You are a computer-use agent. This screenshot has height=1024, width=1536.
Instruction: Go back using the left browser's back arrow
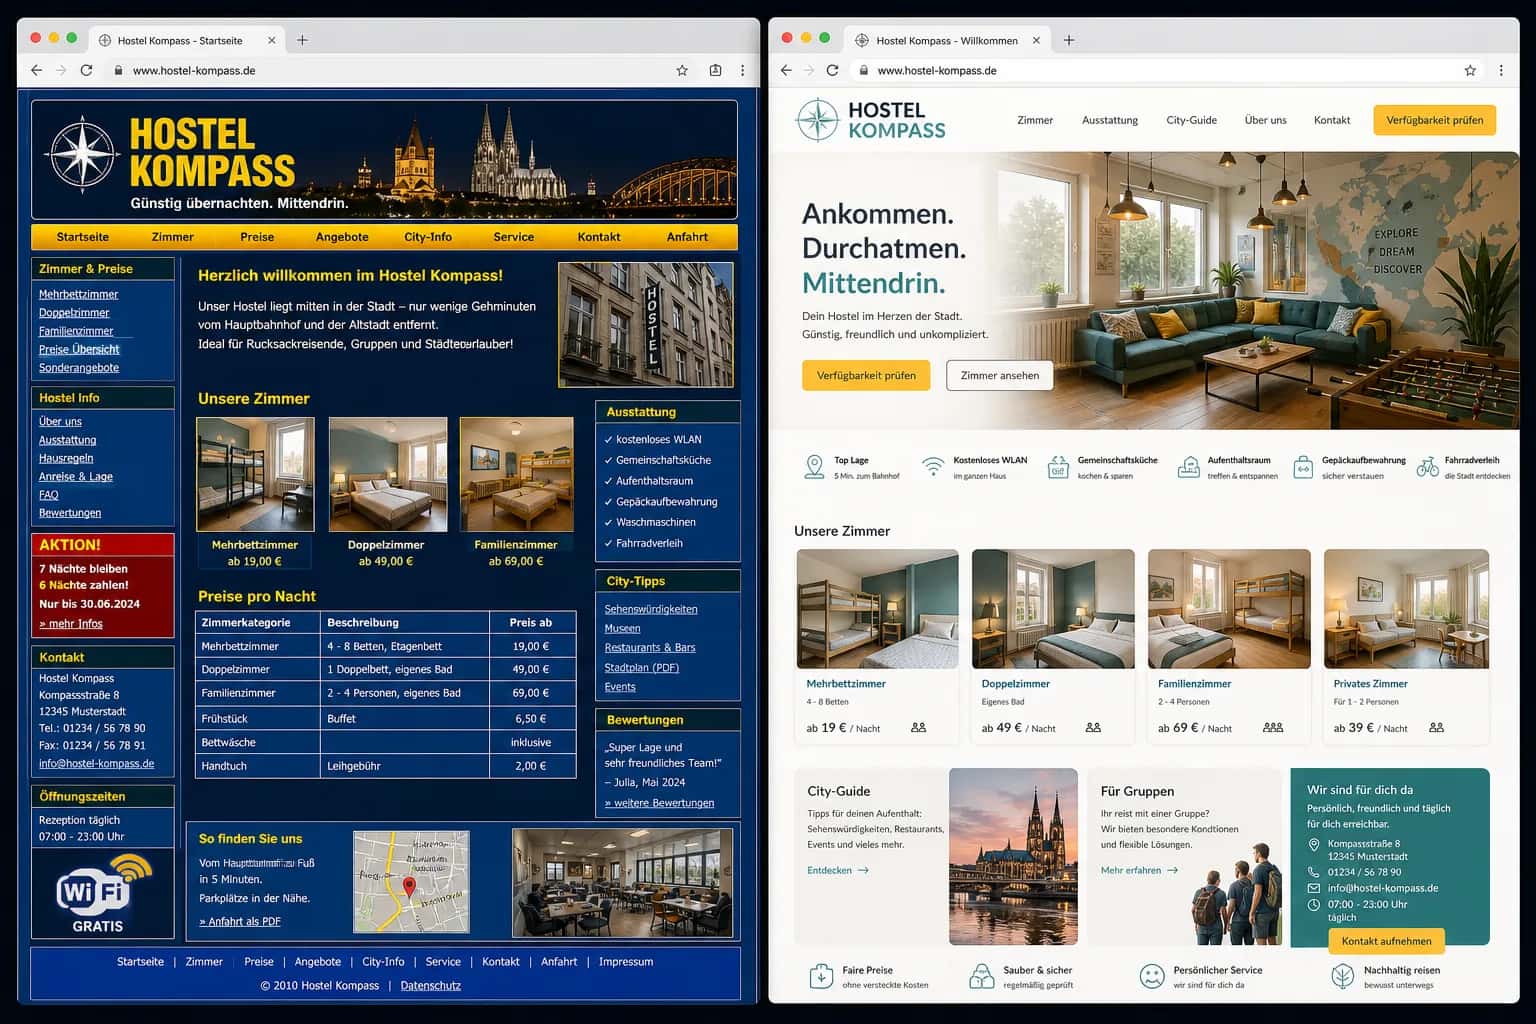[x=37, y=71]
